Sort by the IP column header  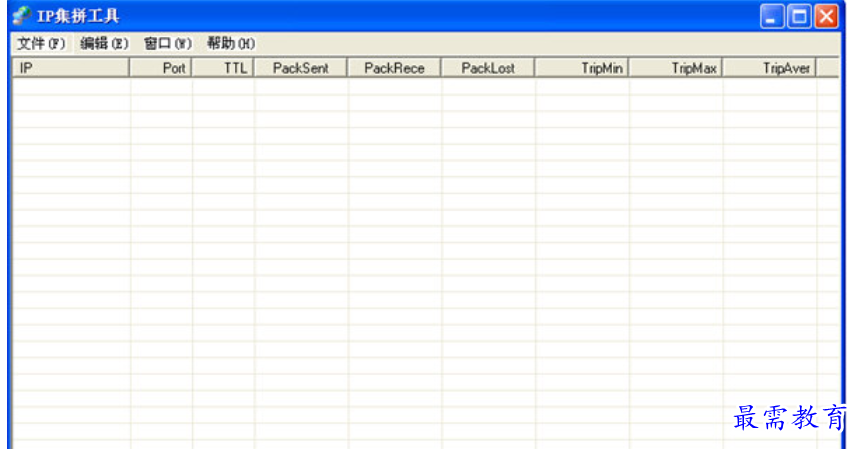click(x=71, y=68)
